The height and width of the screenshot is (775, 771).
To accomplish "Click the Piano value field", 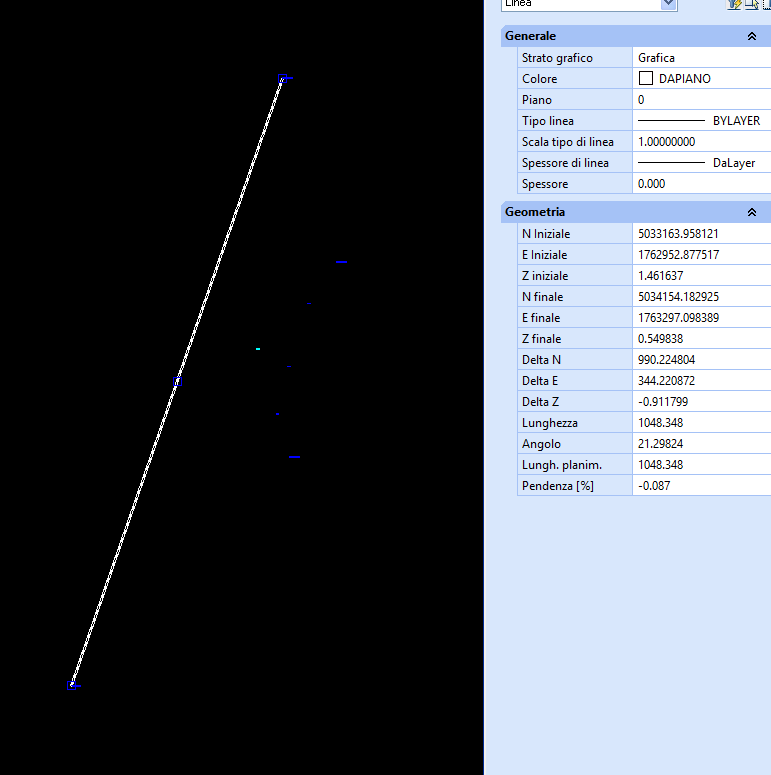I will (700, 100).
